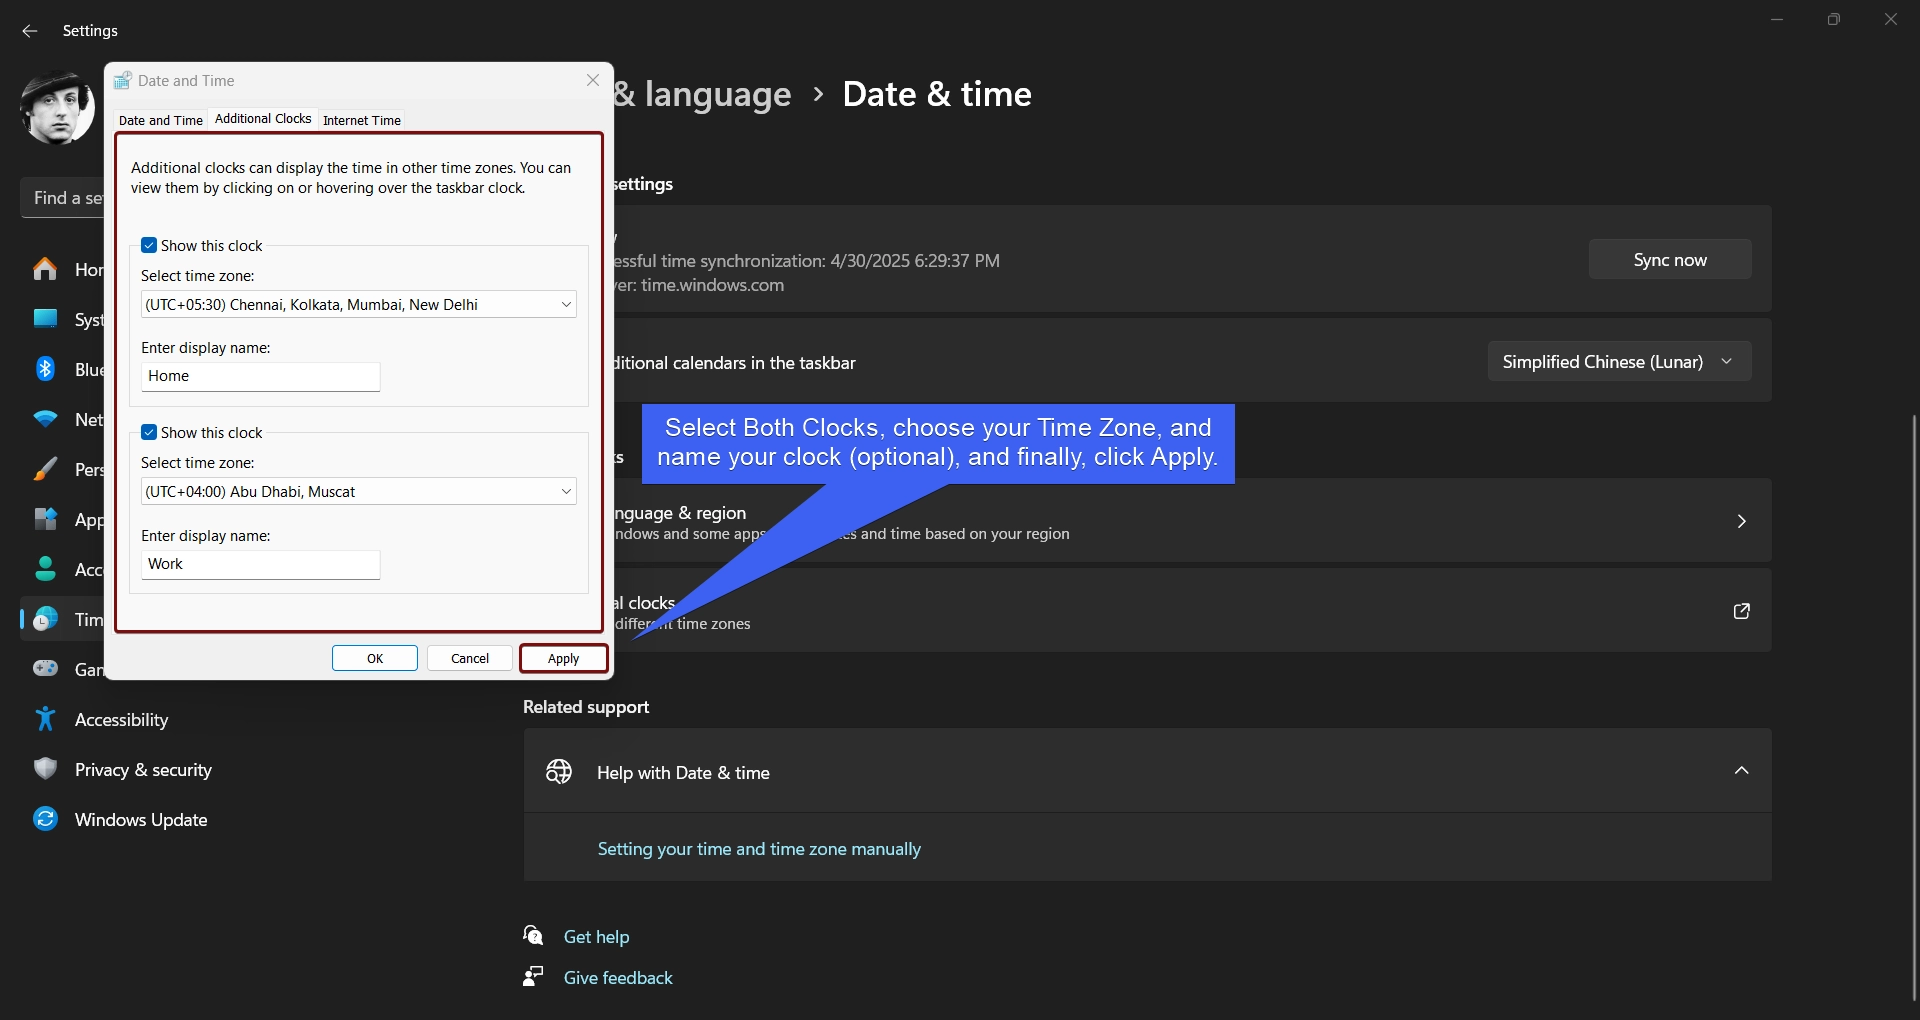Click the Get help headset icon

coord(533,935)
